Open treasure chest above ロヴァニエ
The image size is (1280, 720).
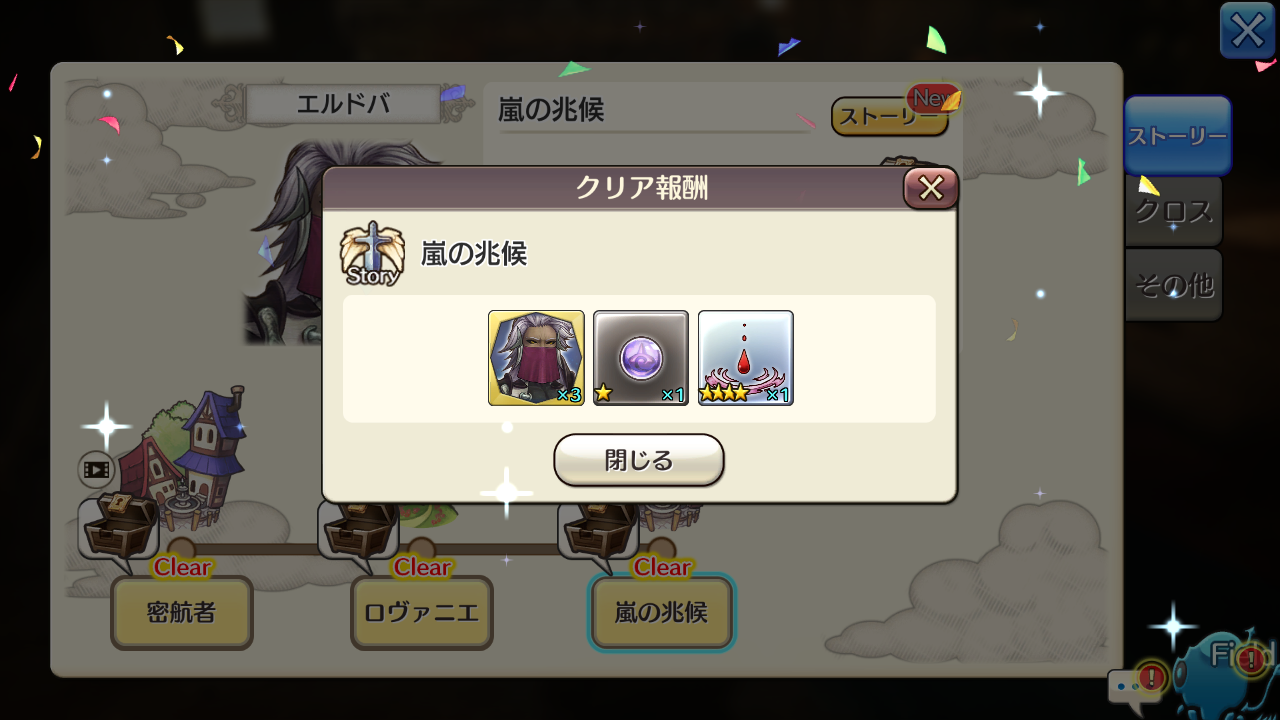[x=359, y=529]
